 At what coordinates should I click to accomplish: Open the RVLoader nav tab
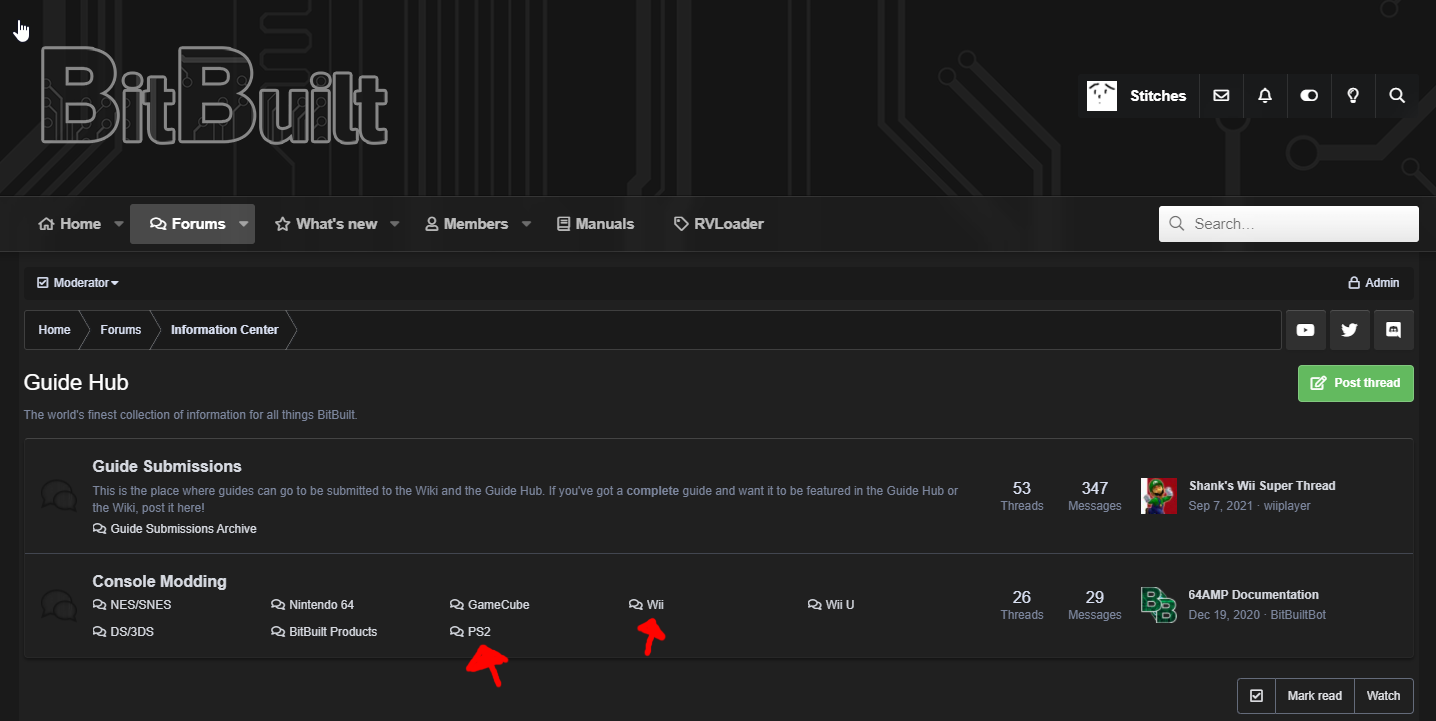tap(718, 224)
